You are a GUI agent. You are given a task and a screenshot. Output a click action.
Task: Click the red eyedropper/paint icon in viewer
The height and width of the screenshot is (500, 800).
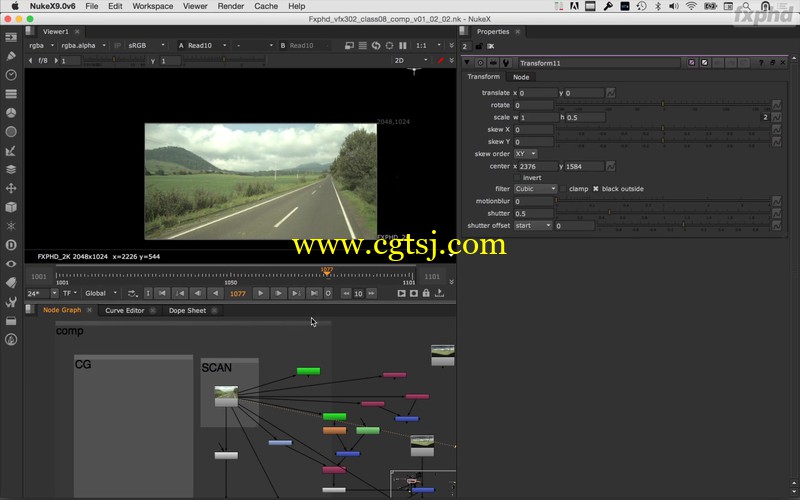(x=441, y=61)
